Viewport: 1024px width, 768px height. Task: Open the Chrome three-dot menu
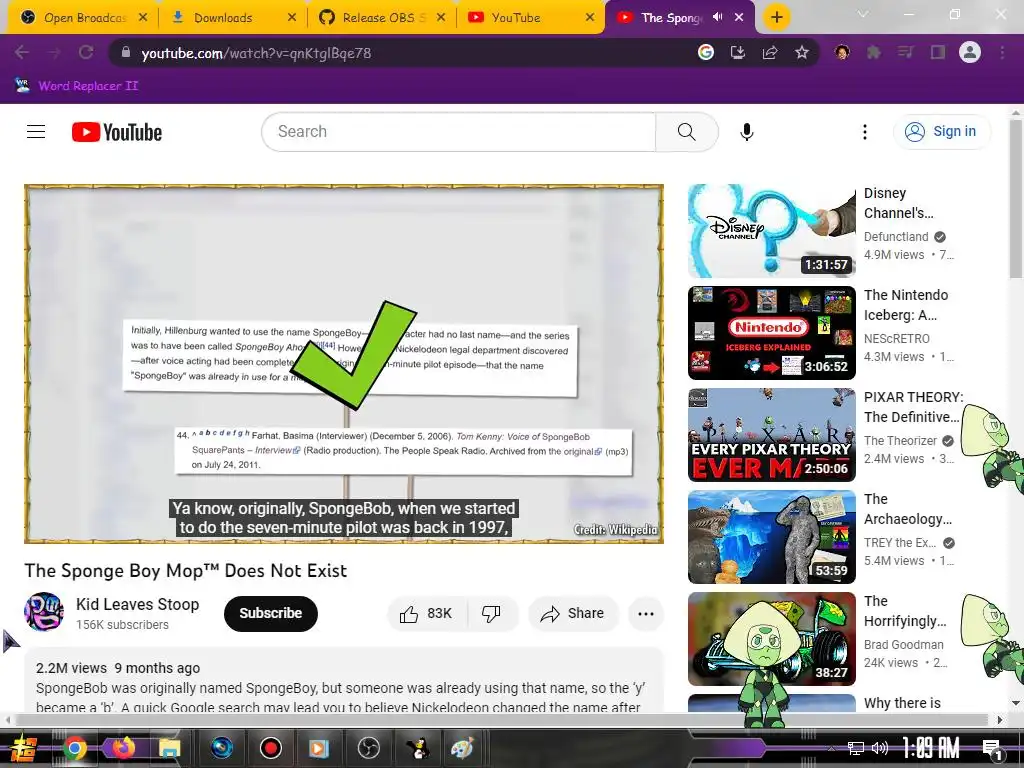(x=1002, y=52)
